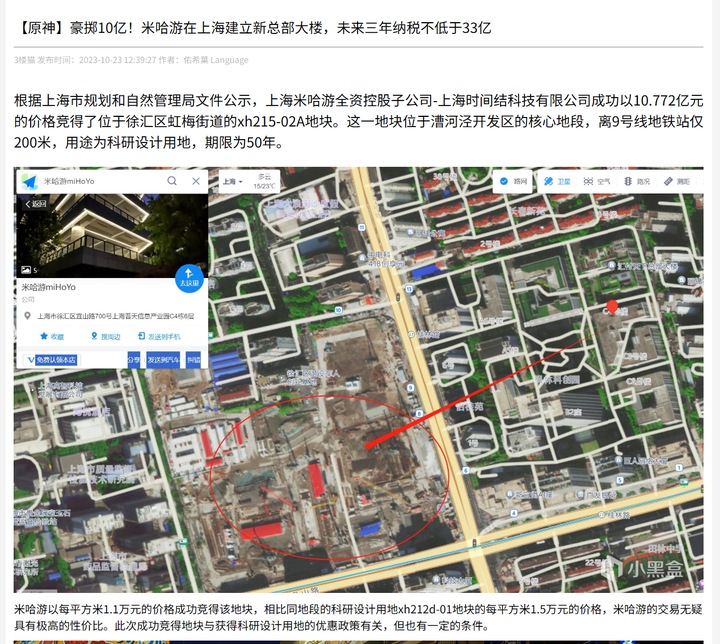The height and width of the screenshot is (644, 720).
Task: Click the red location marker on the map
Action: pos(612,307)
